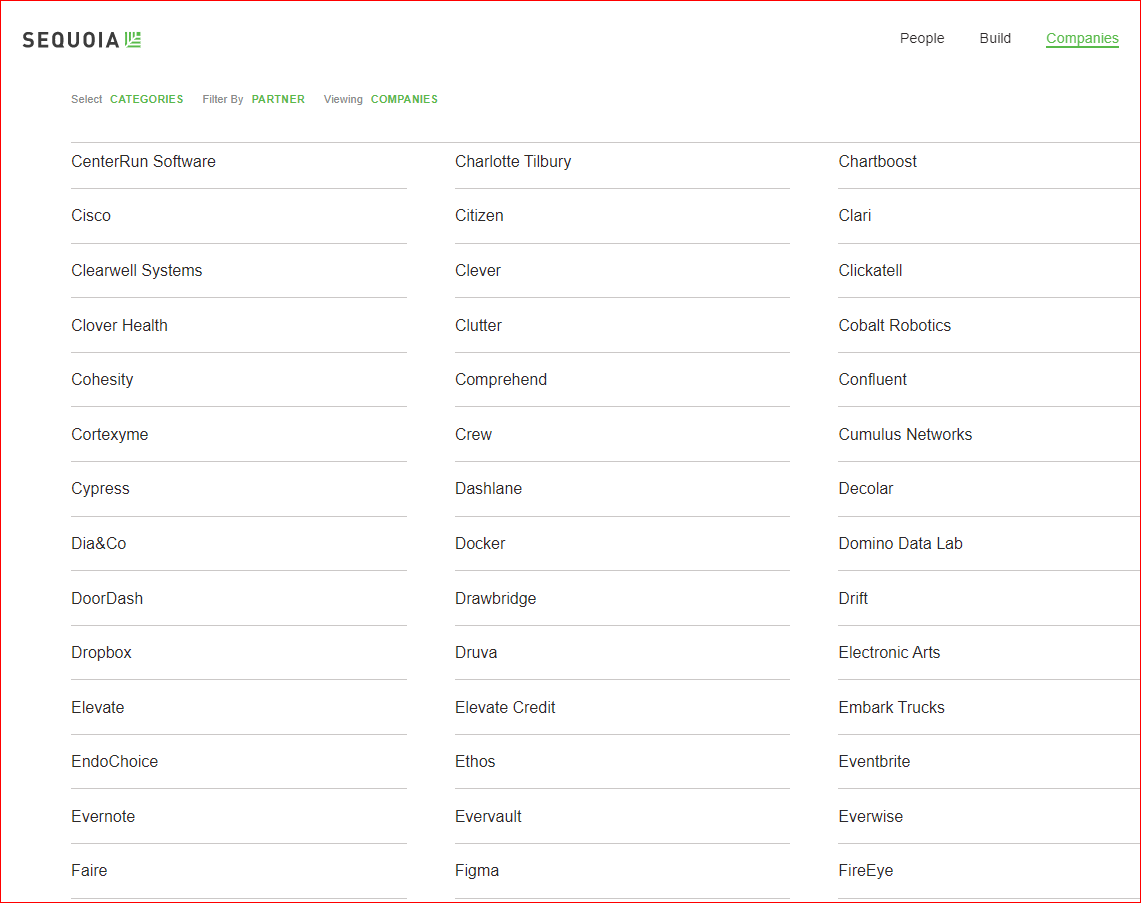Open CenterRun Software company link
Image resolution: width=1141 pixels, height=903 pixels.
(143, 162)
